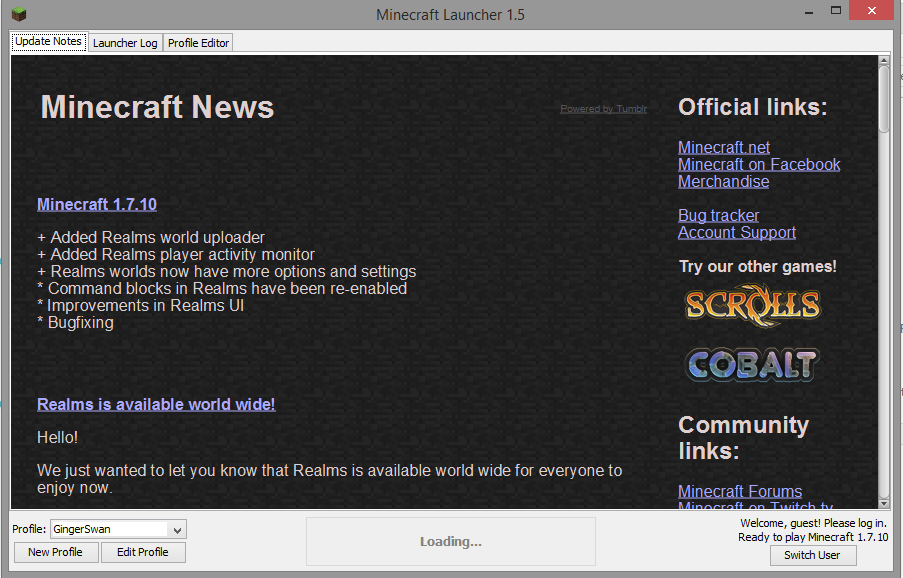Open Minecraft on Facebook link

759,165
